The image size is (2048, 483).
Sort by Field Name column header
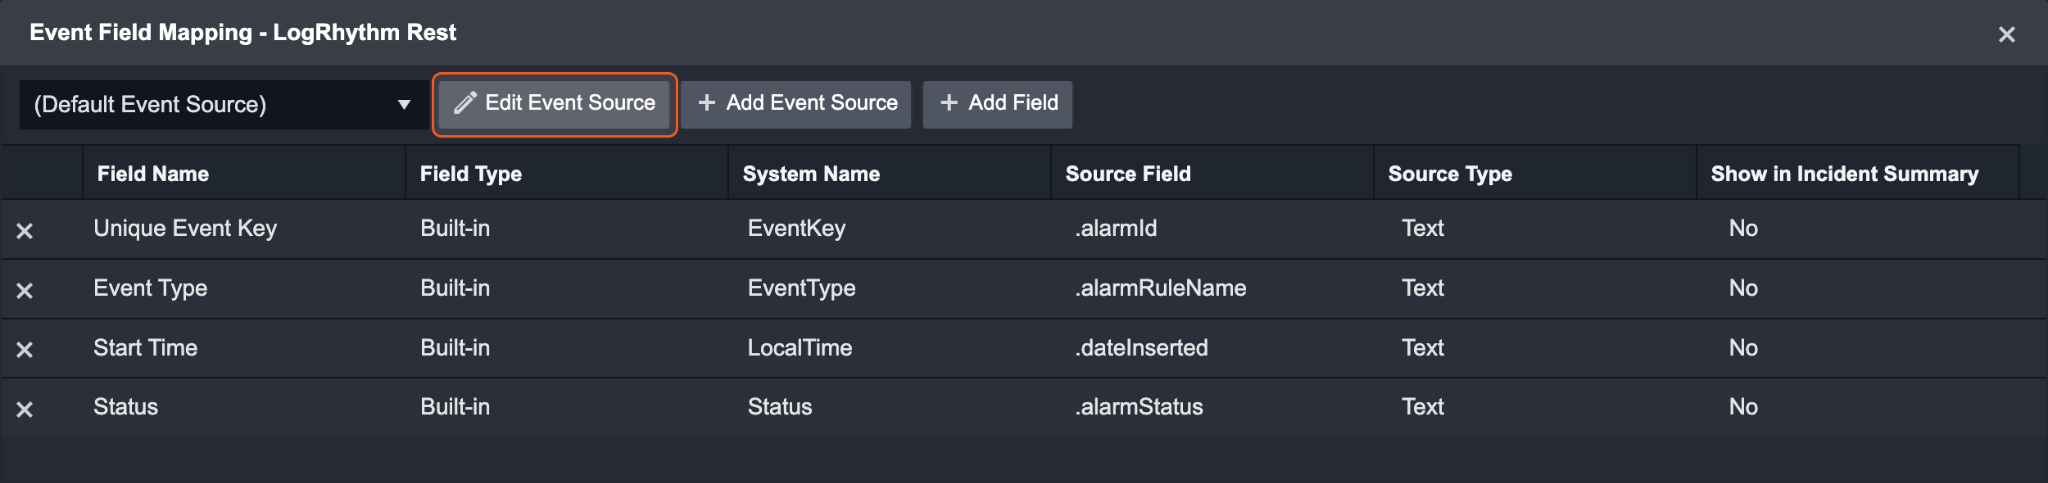click(x=153, y=174)
